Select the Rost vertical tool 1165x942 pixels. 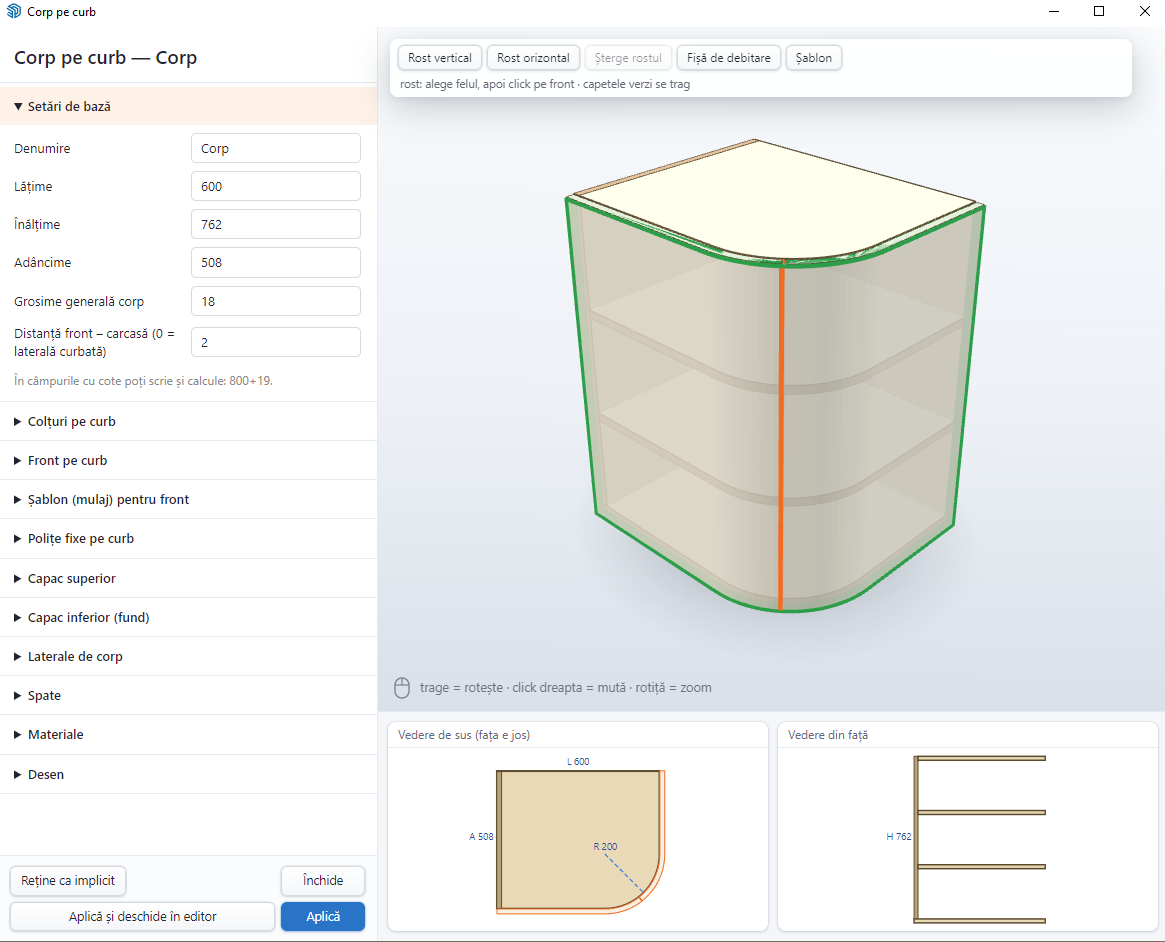440,58
